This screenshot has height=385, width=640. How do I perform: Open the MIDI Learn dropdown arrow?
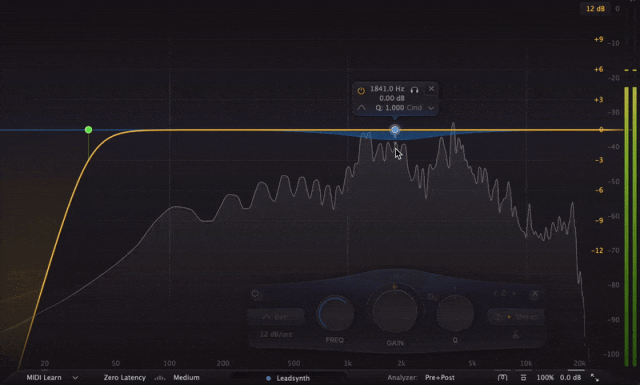(x=75, y=378)
